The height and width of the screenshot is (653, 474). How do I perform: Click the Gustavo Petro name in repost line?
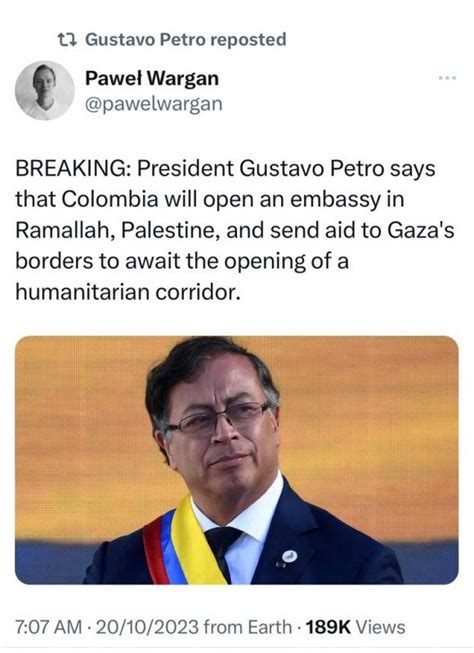[x=145, y=40]
